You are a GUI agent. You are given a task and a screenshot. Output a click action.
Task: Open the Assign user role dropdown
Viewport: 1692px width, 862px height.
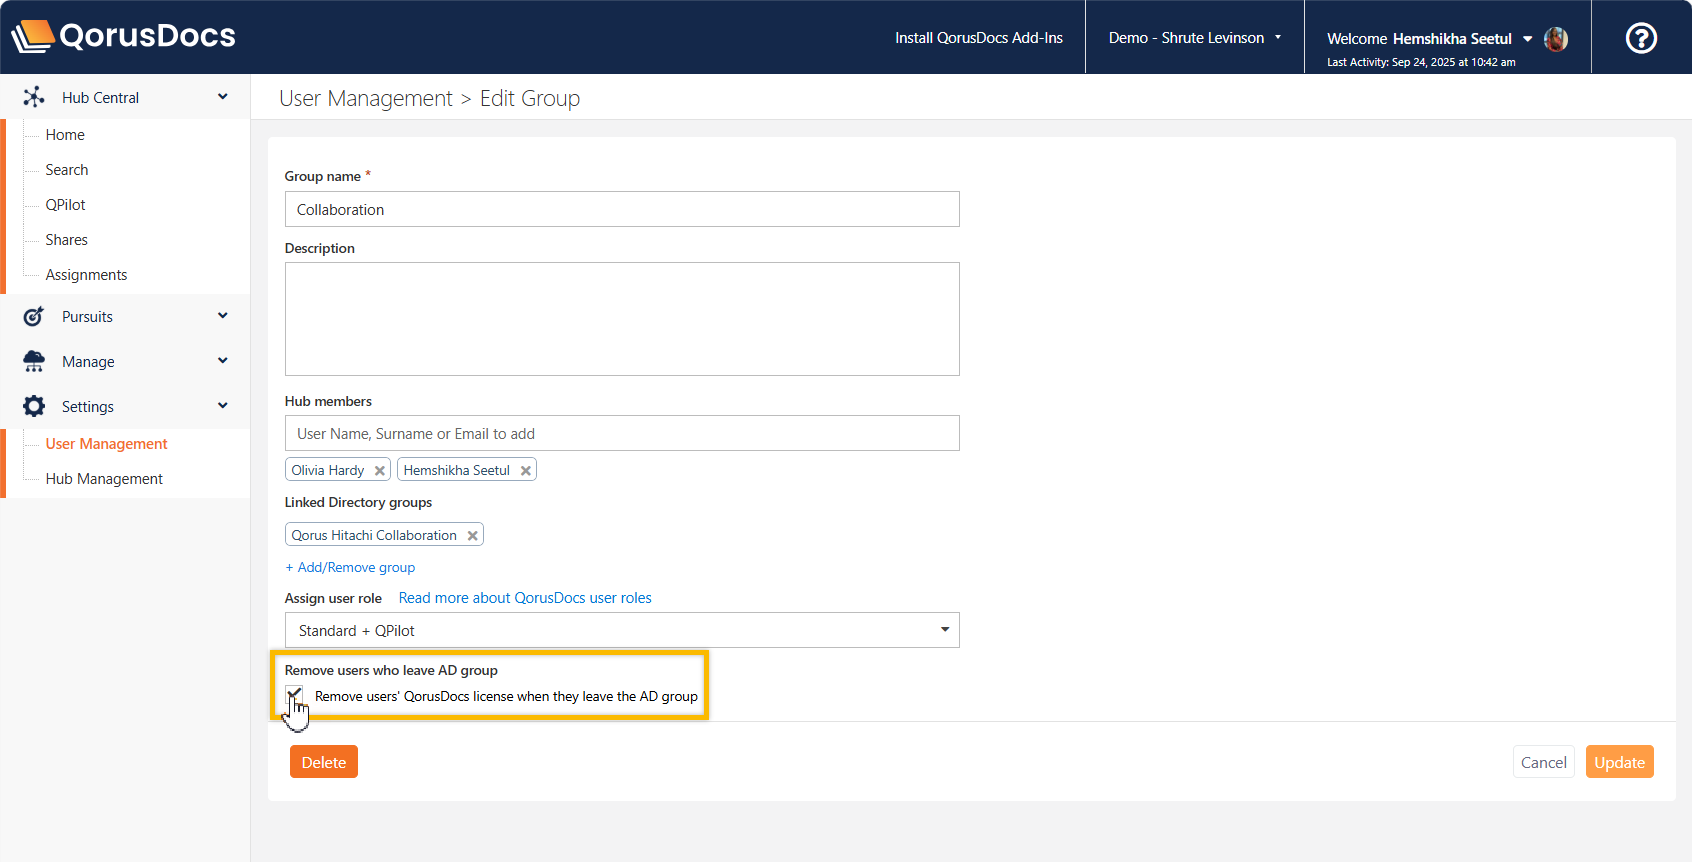pos(621,630)
